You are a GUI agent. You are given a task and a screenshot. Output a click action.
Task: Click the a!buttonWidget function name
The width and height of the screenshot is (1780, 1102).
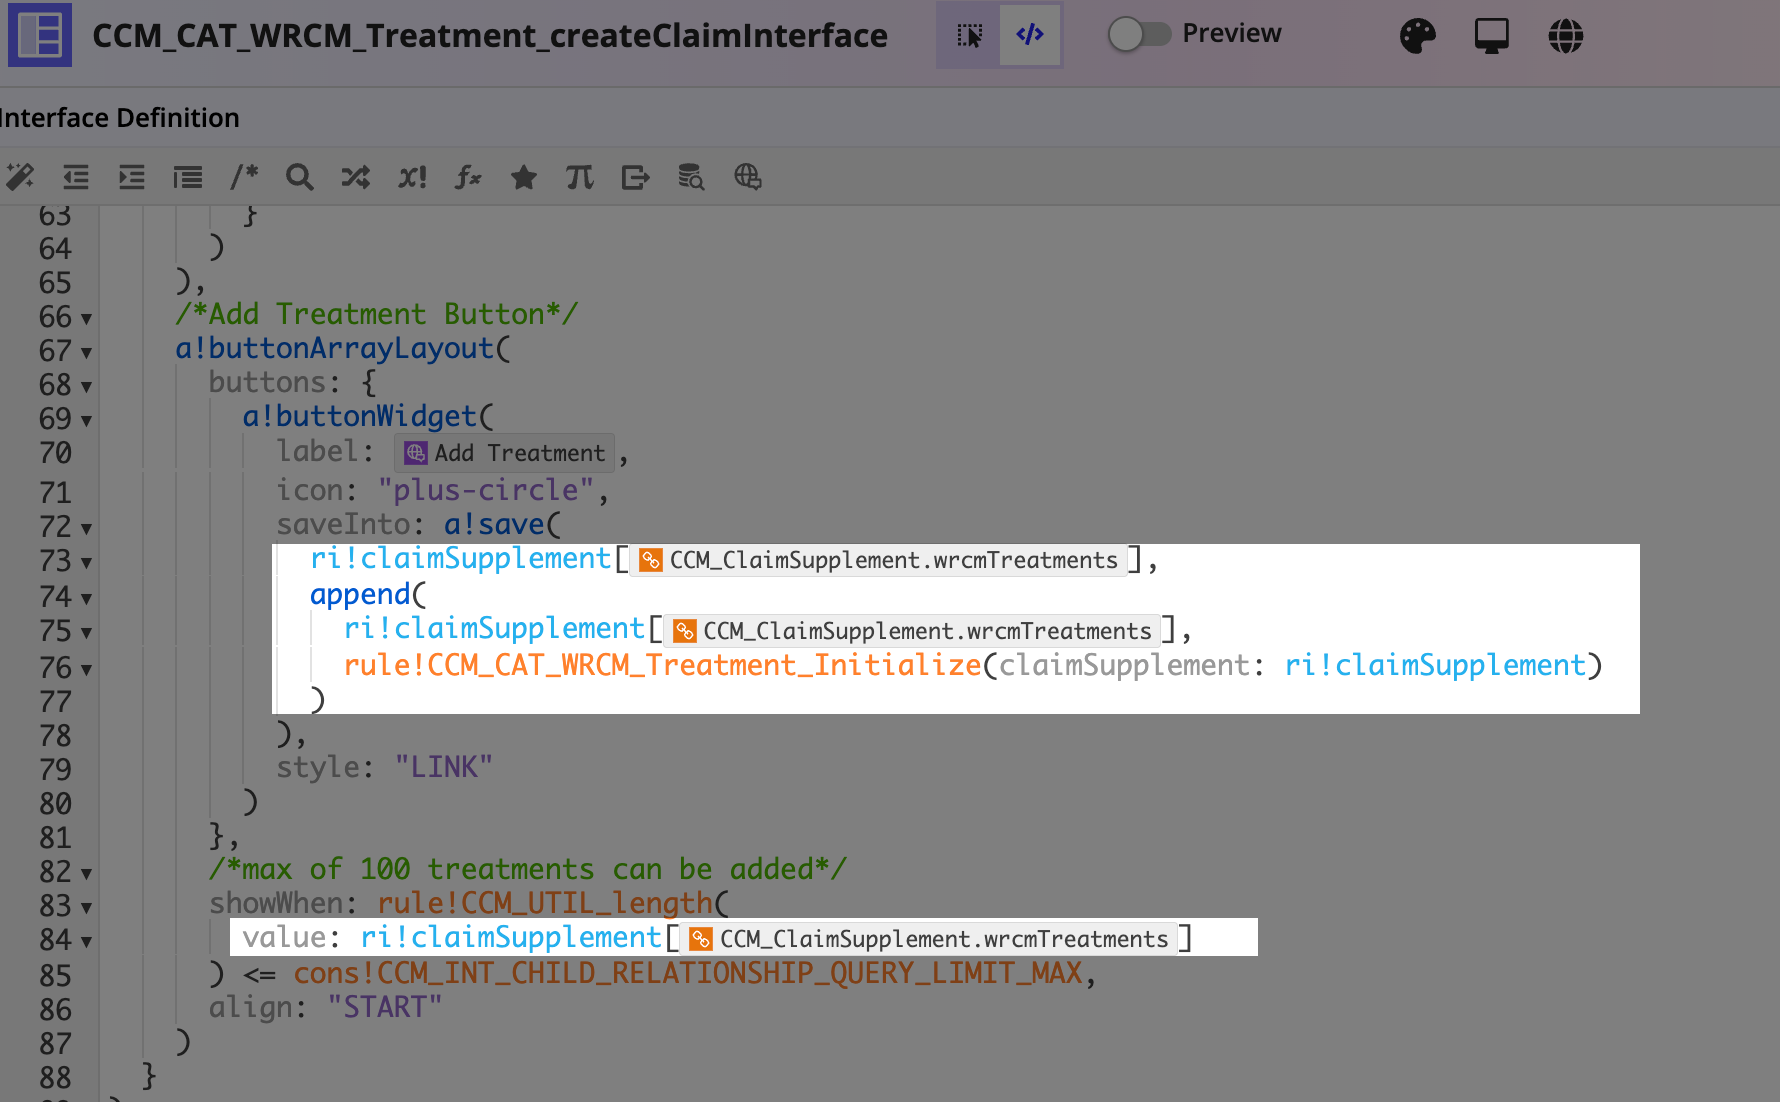click(x=359, y=416)
